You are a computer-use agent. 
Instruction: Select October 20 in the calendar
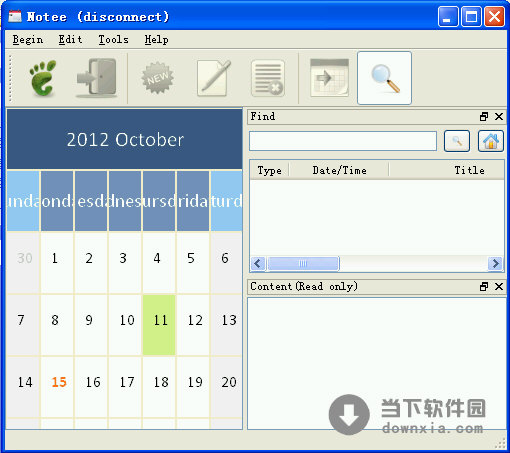coord(226,387)
